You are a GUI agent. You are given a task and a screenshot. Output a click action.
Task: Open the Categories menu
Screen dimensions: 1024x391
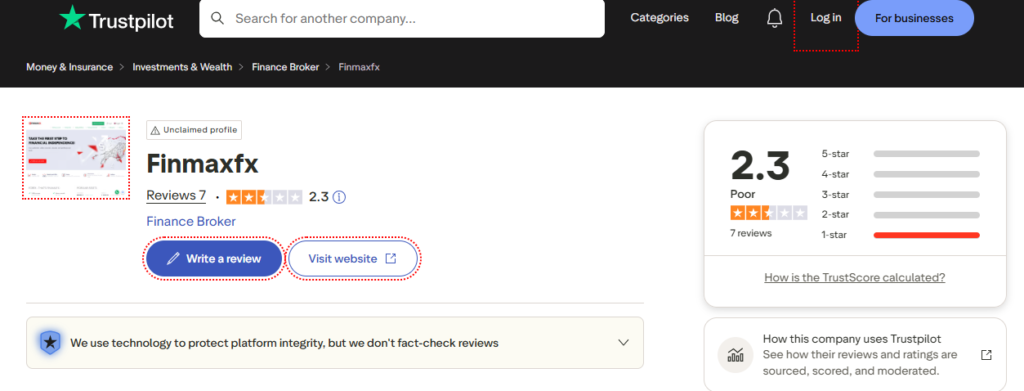click(660, 18)
